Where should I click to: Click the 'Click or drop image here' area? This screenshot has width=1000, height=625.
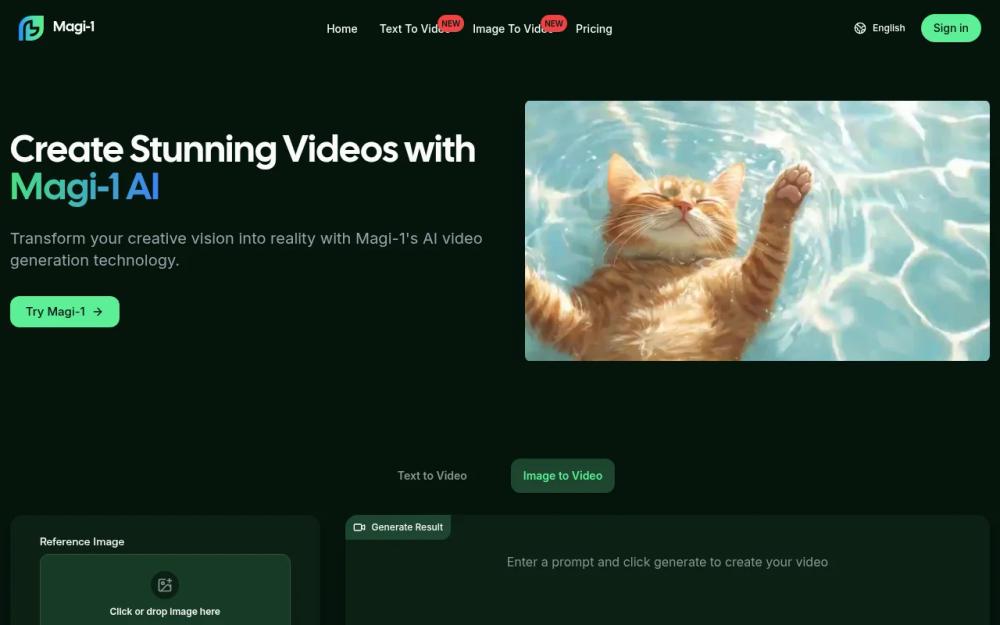coord(165,590)
